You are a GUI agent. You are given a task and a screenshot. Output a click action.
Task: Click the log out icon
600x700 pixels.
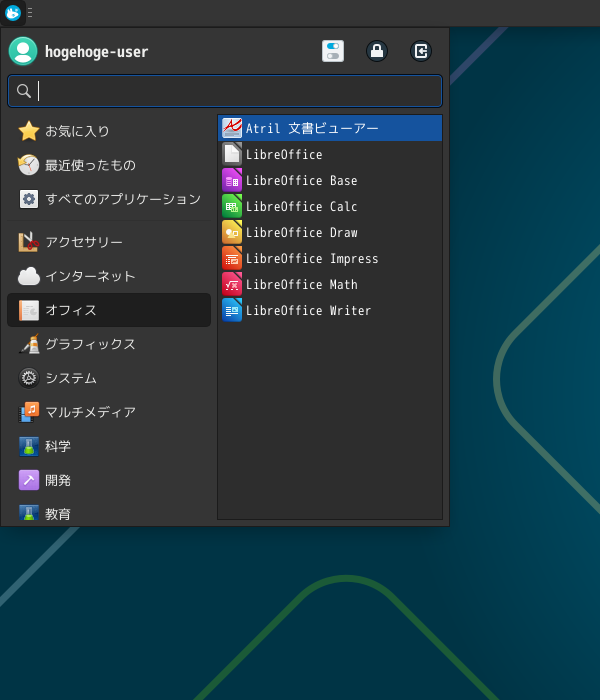(x=421, y=51)
